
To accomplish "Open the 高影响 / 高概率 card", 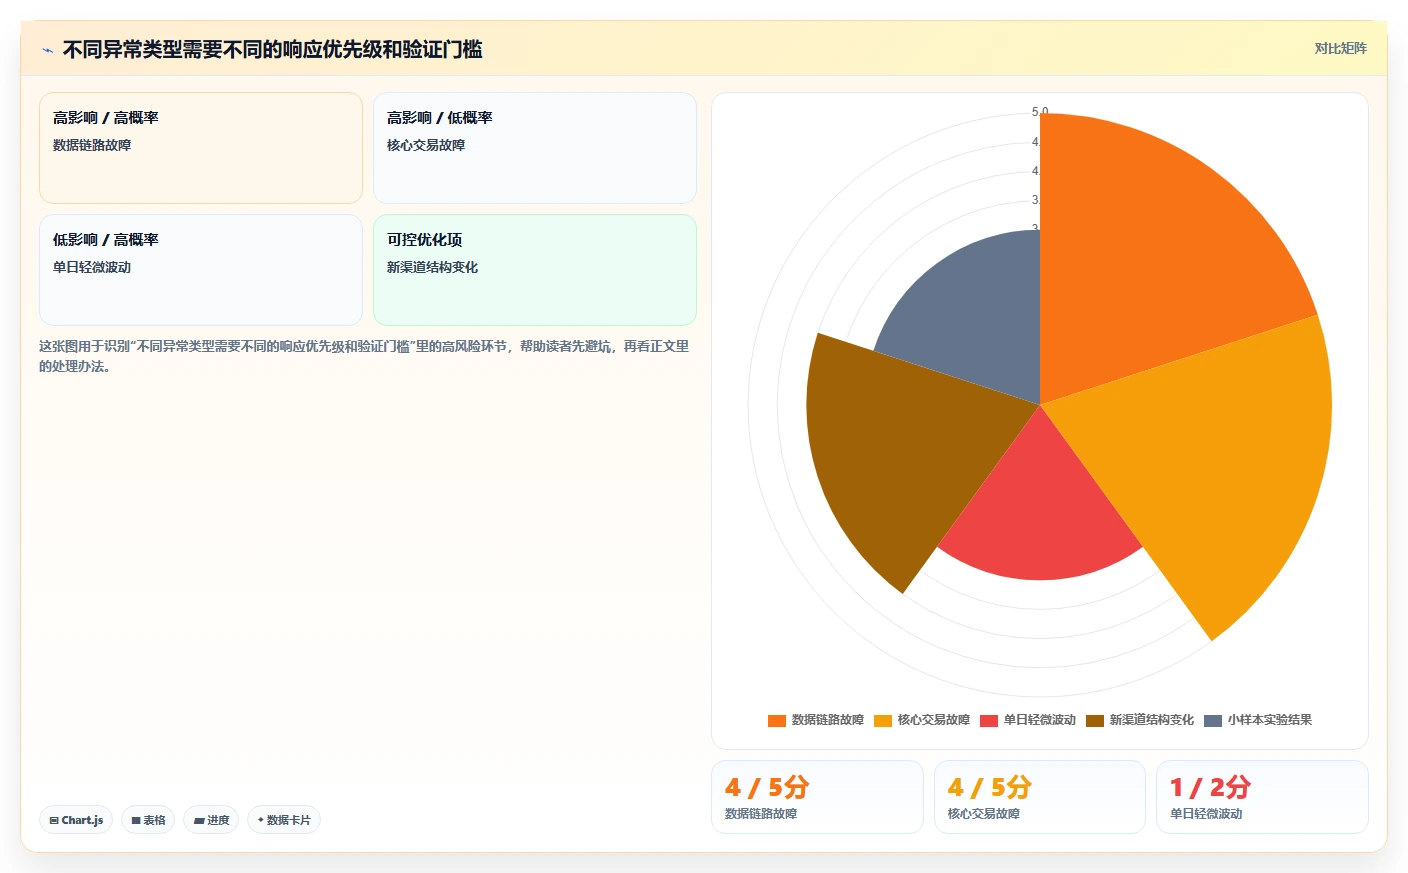I will coord(201,148).
